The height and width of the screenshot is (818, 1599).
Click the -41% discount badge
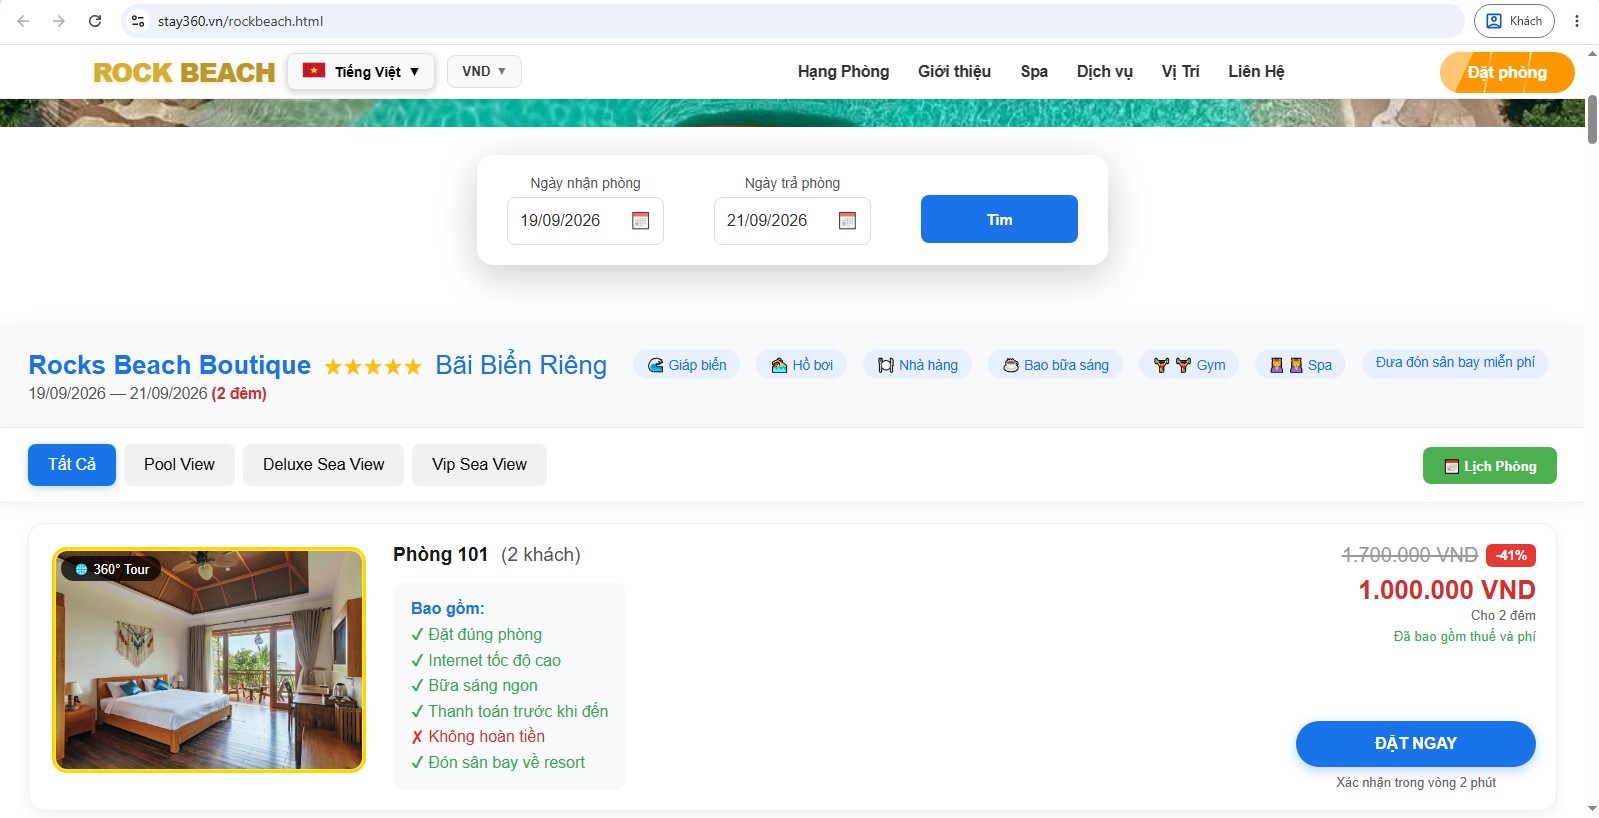coord(1511,555)
